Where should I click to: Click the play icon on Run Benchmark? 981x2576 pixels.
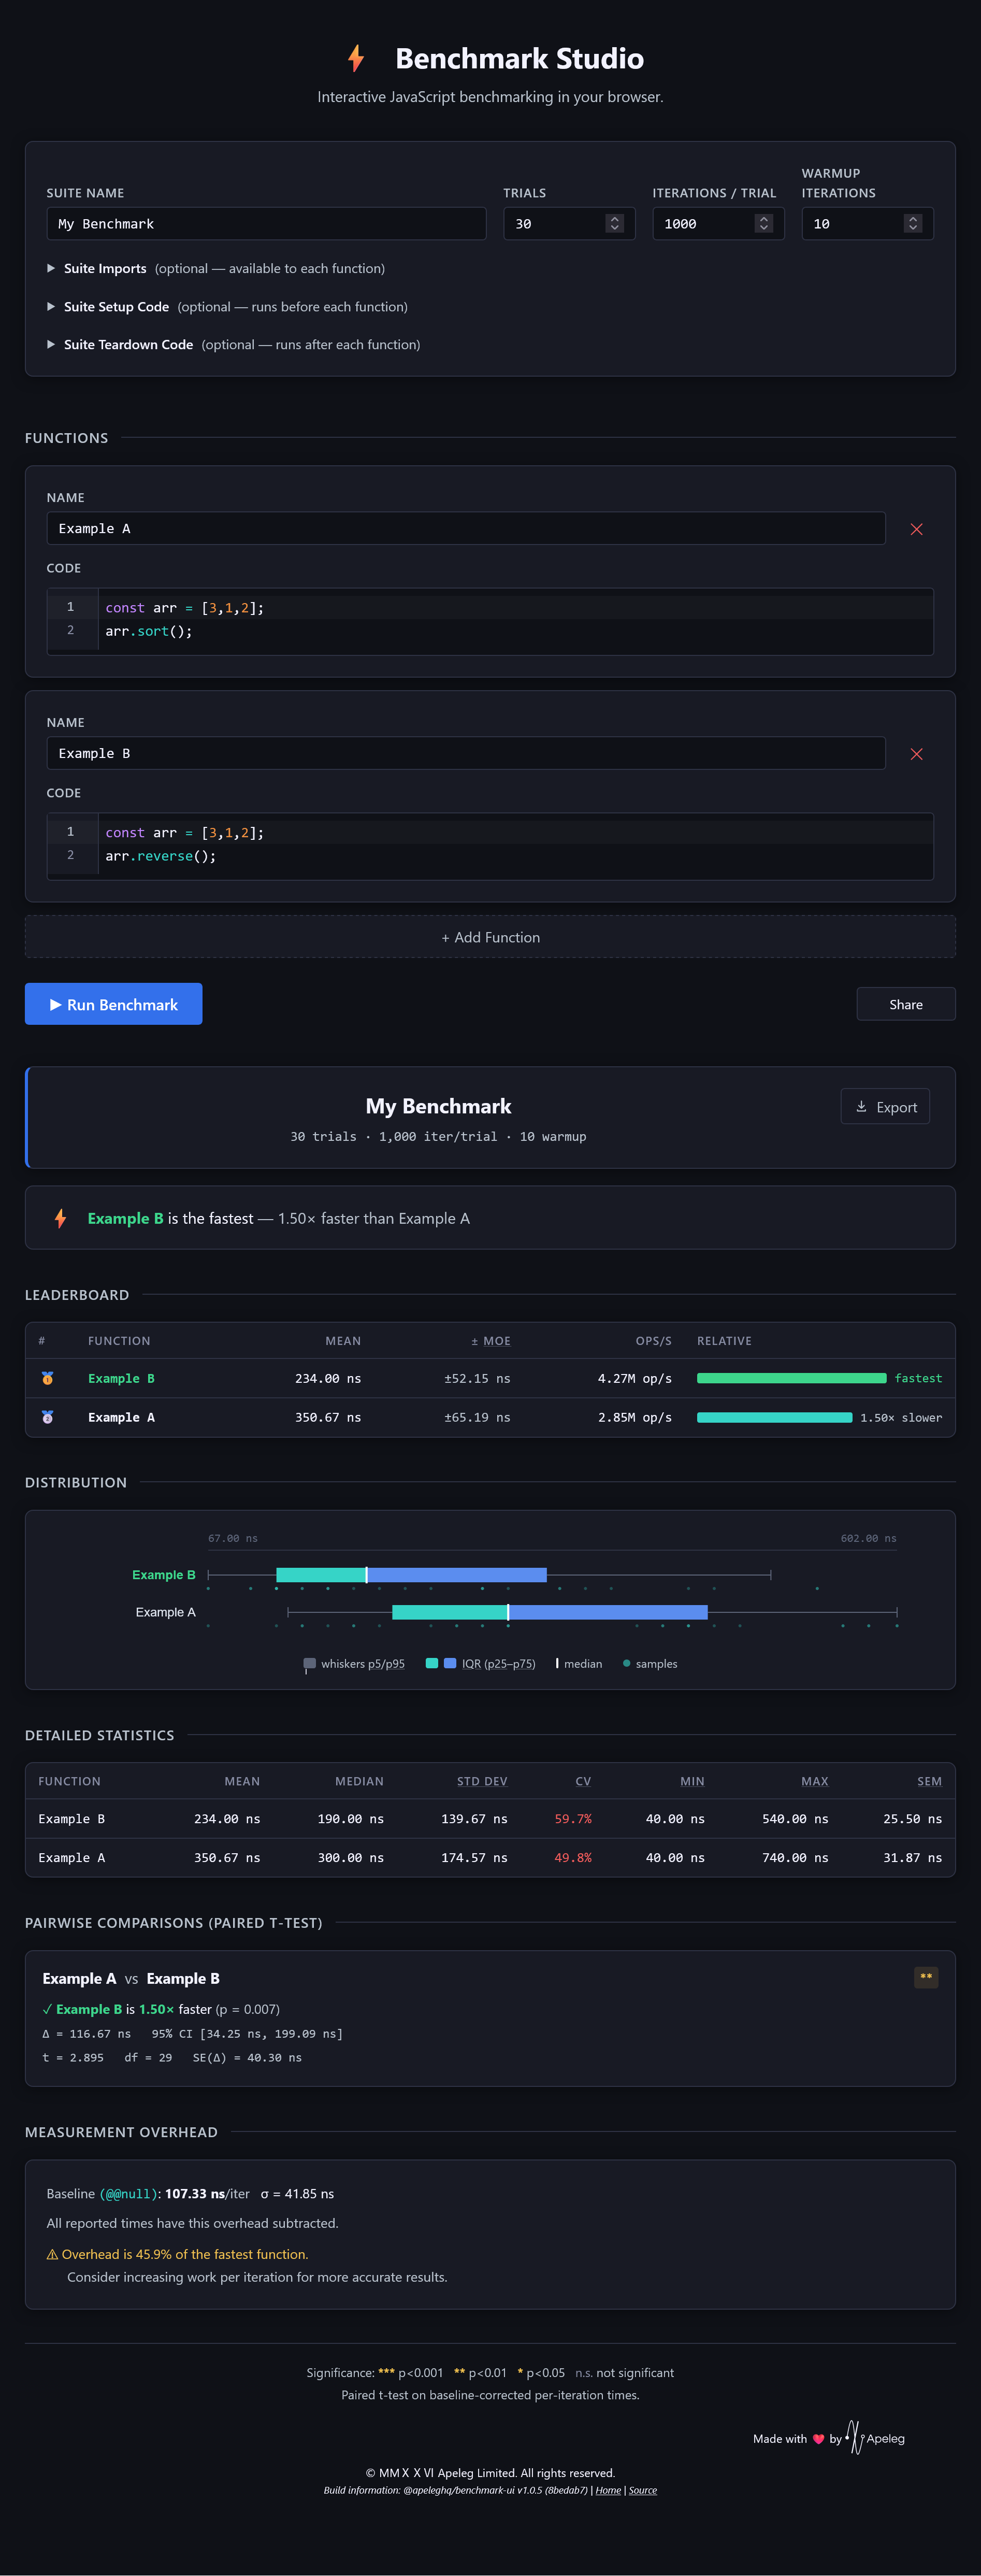pyautogui.click(x=57, y=1004)
